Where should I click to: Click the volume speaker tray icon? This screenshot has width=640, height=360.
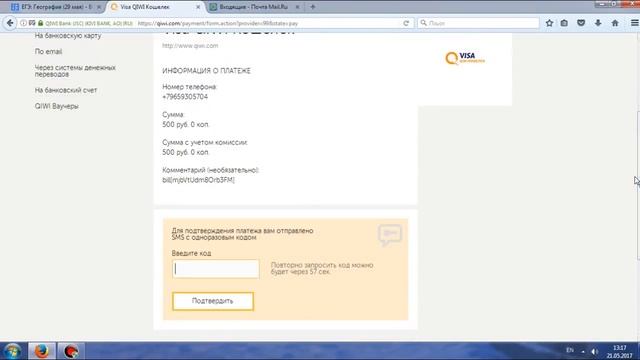(595, 351)
